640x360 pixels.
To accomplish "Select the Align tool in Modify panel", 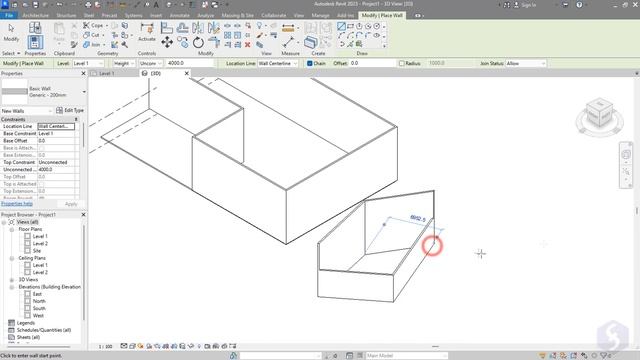I will coord(167,28).
